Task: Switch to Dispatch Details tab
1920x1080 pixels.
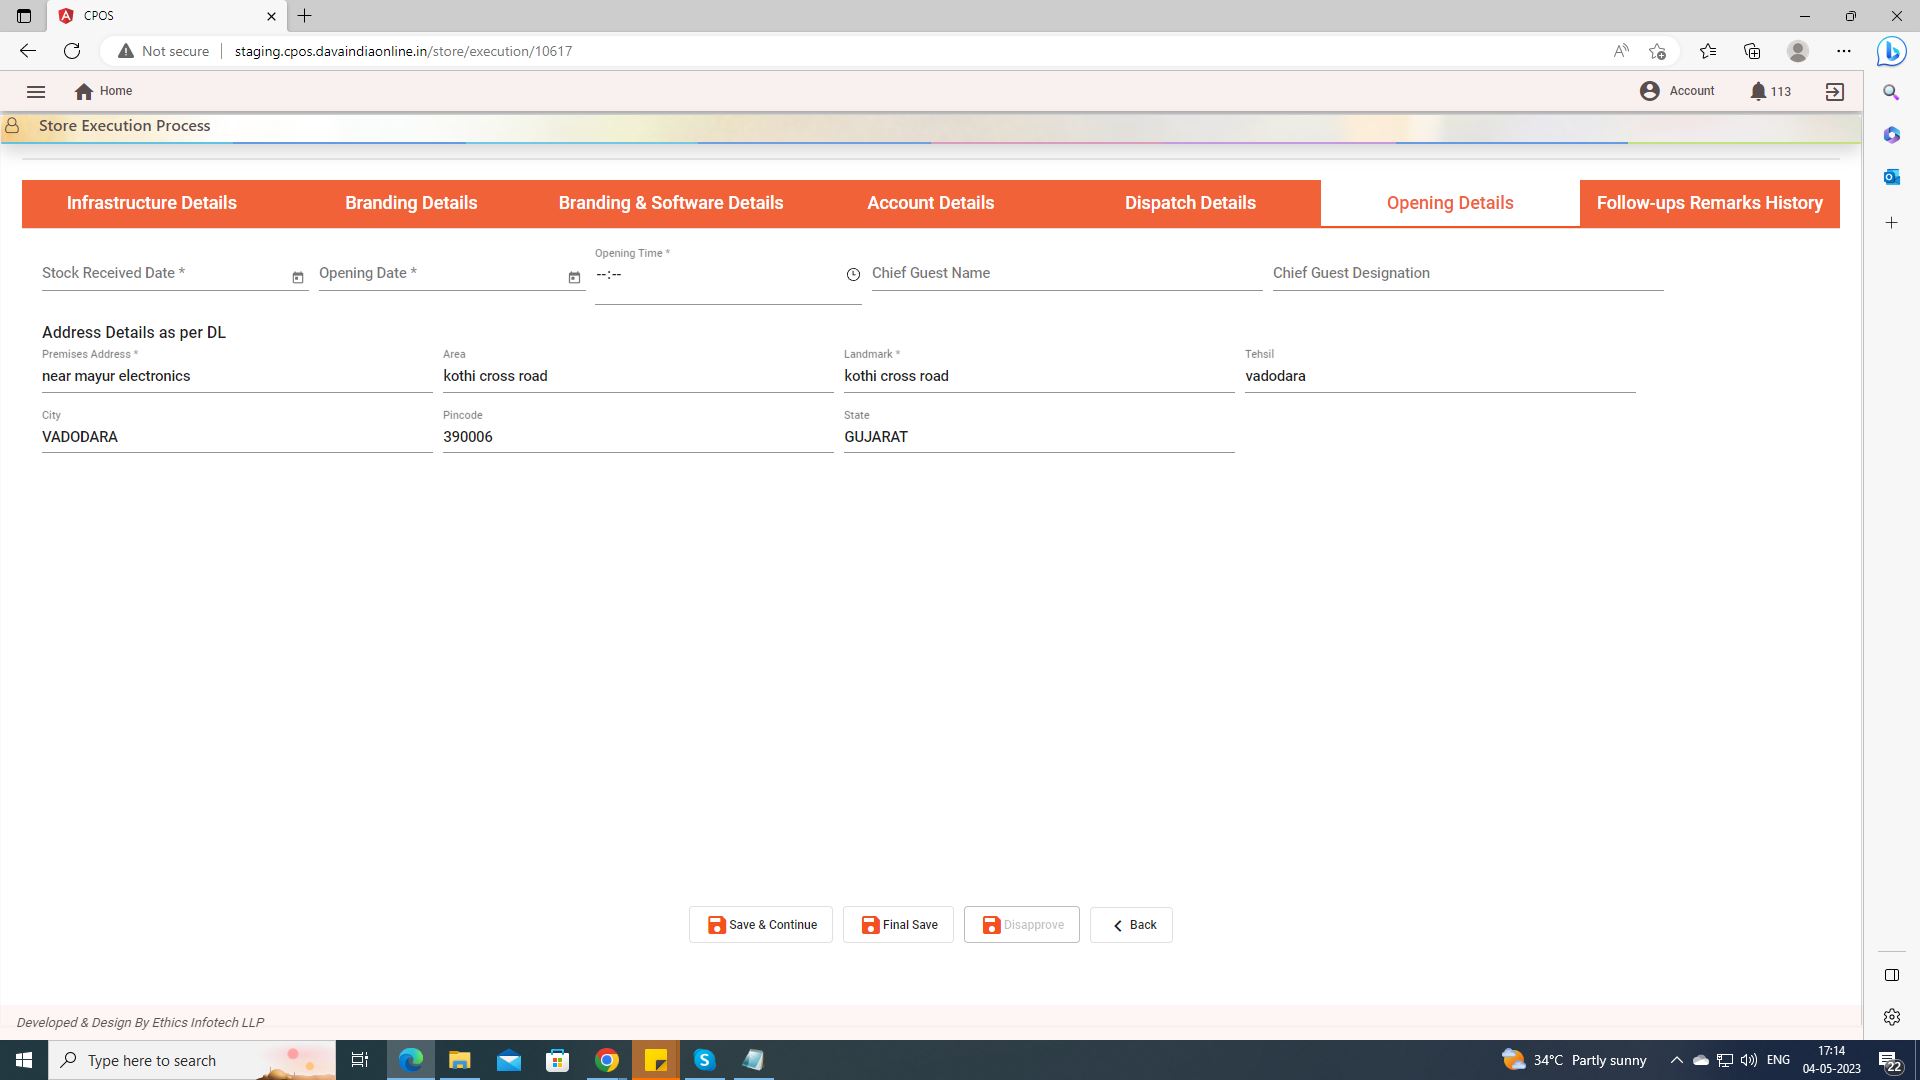Action: [x=1190, y=203]
